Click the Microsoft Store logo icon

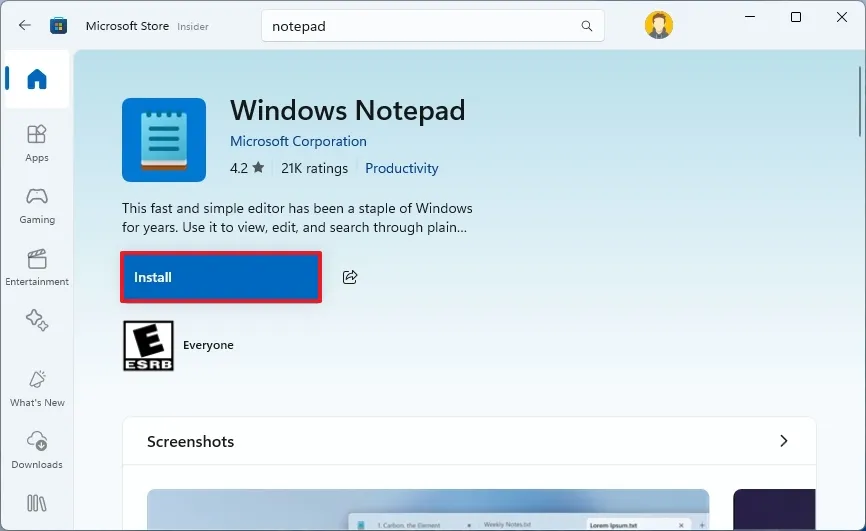(x=59, y=25)
